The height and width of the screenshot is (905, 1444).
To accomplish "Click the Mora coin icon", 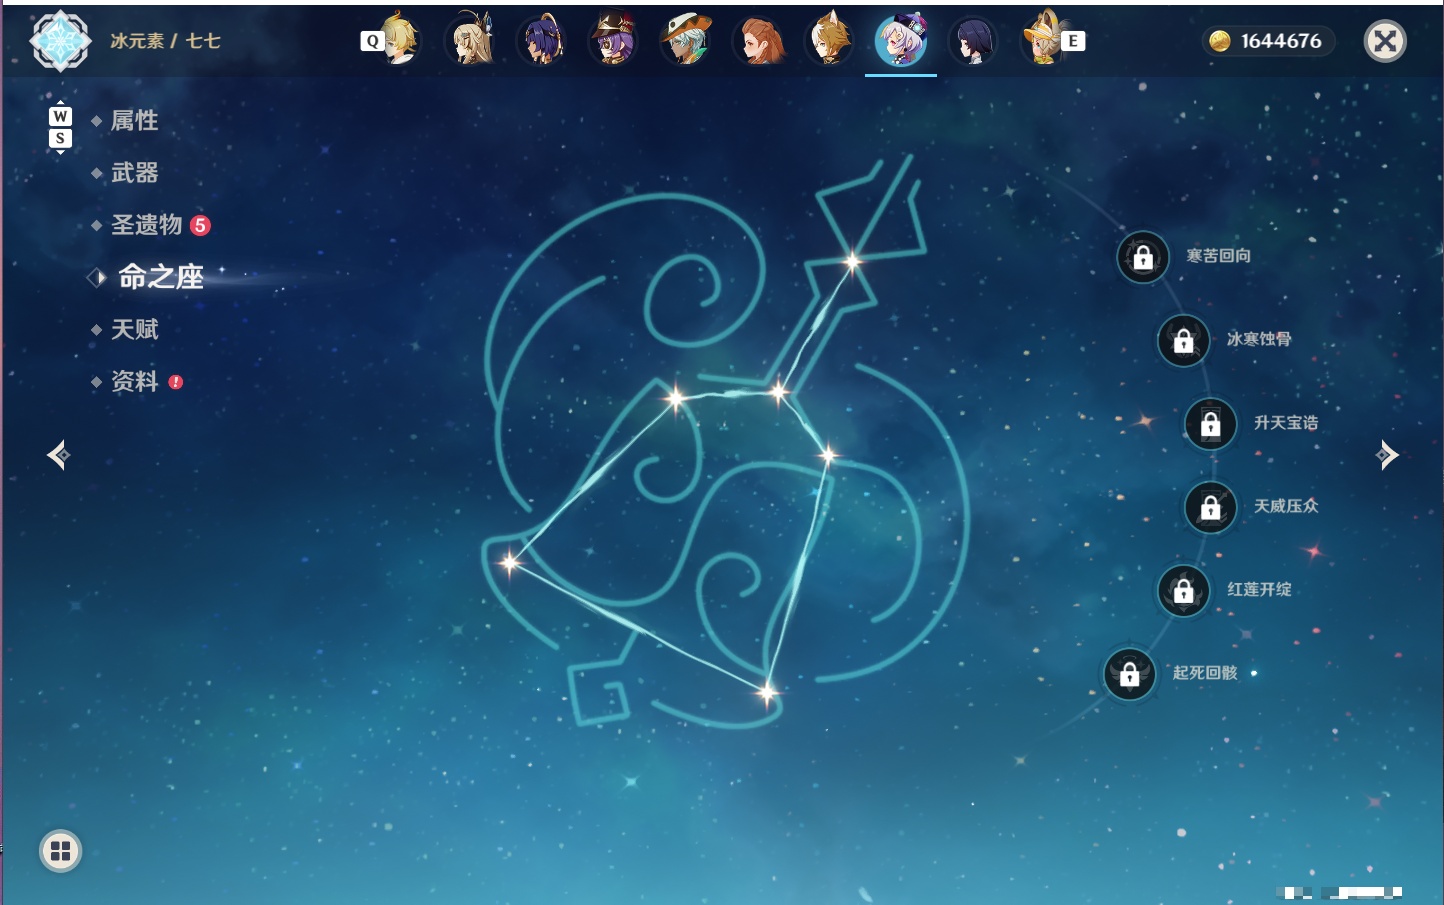I will (1220, 41).
